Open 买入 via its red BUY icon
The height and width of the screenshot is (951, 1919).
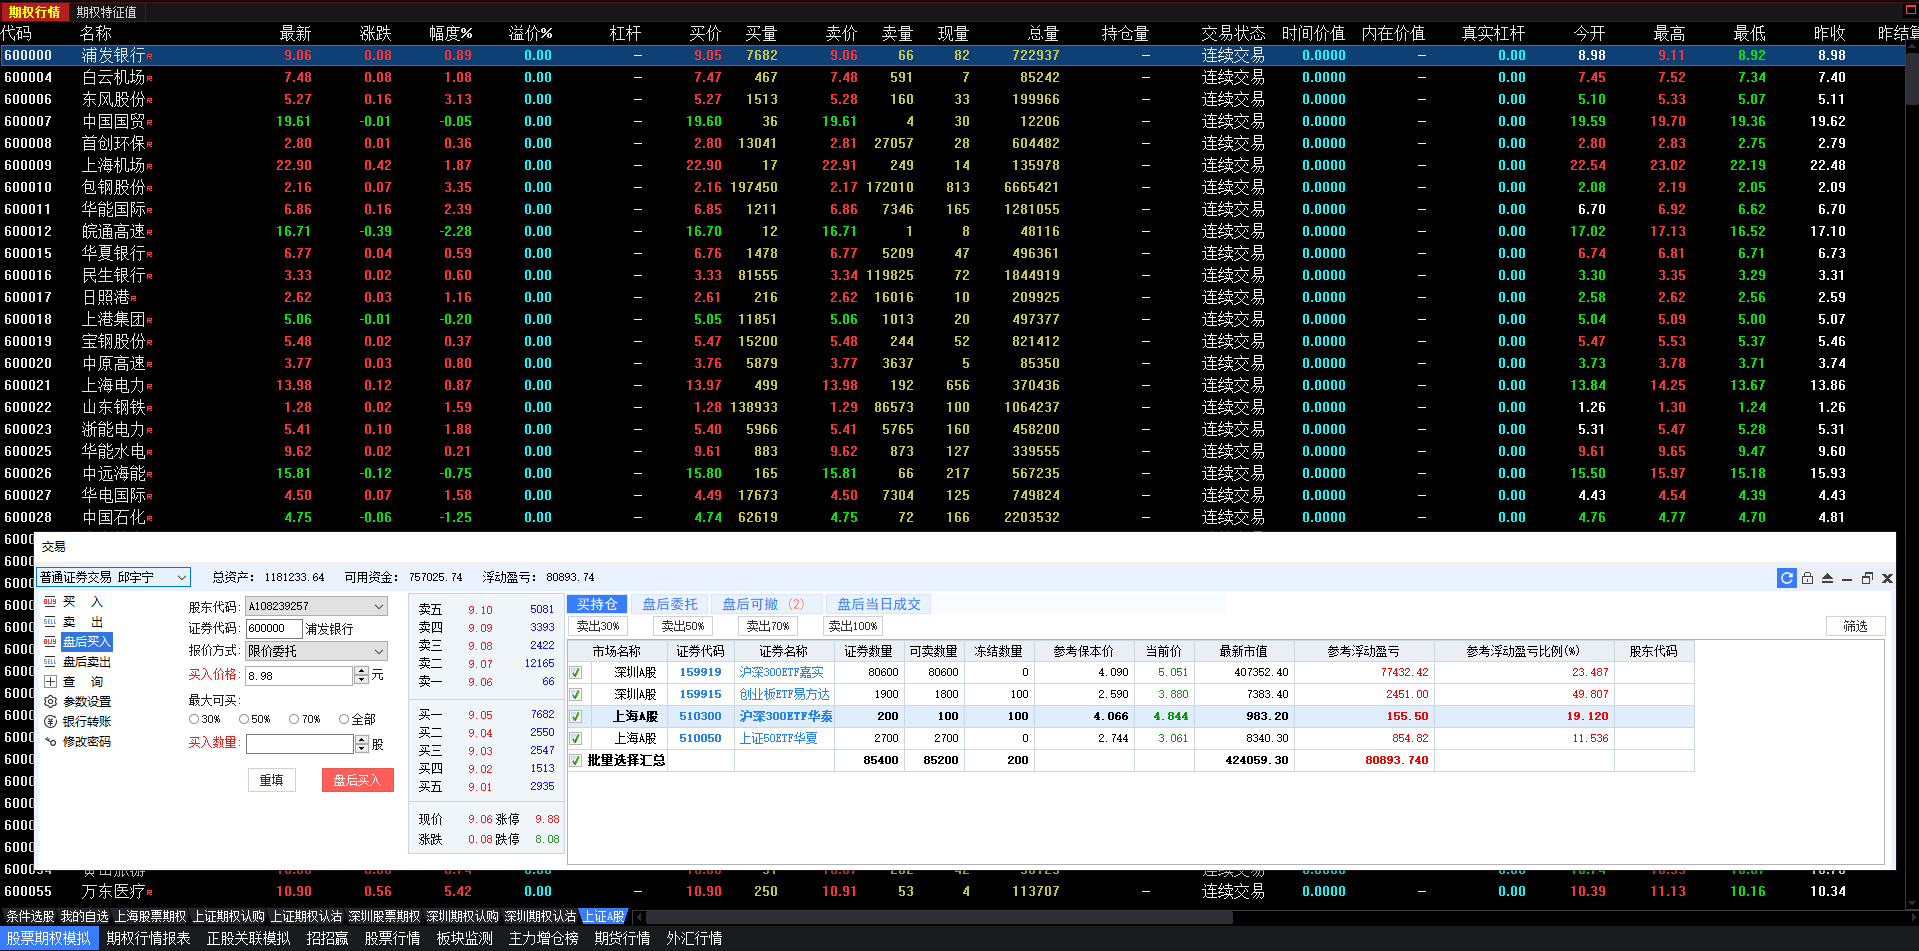pyautogui.click(x=50, y=602)
